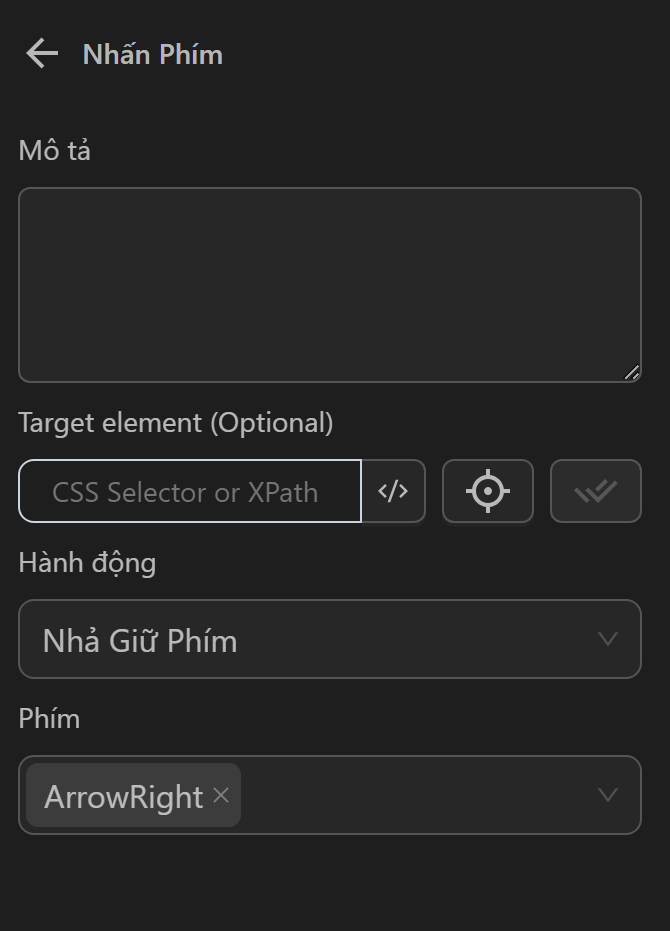Click the Target element (Optional) label
Screen dimensions: 670x931
coord(176,423)
